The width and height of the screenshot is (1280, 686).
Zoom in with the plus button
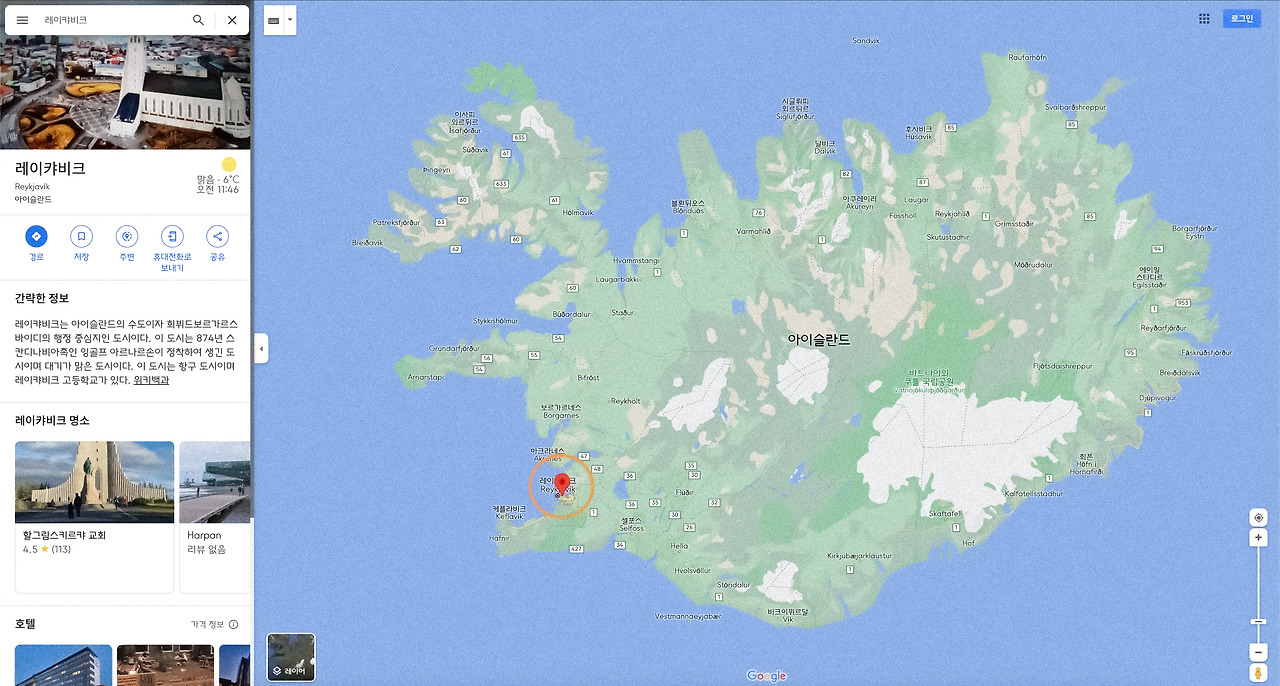tap(1259, 538)
